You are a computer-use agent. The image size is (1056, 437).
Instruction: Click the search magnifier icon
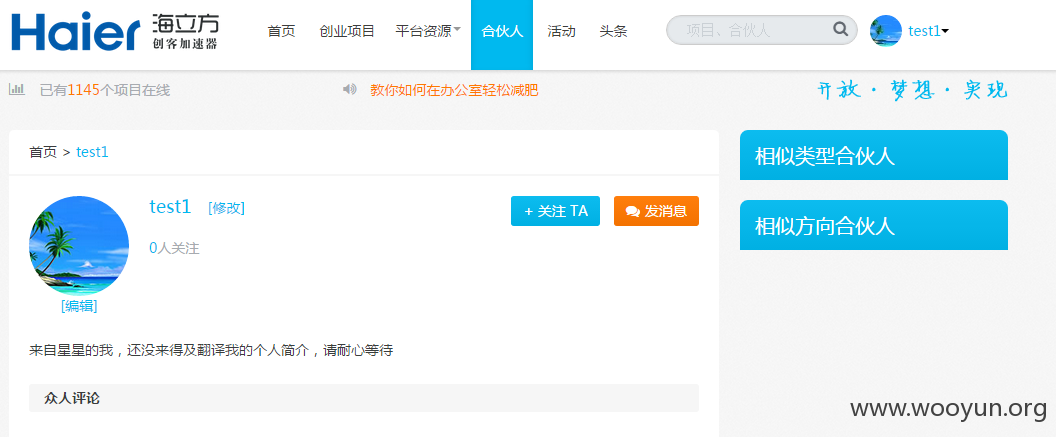click(840, 30)
